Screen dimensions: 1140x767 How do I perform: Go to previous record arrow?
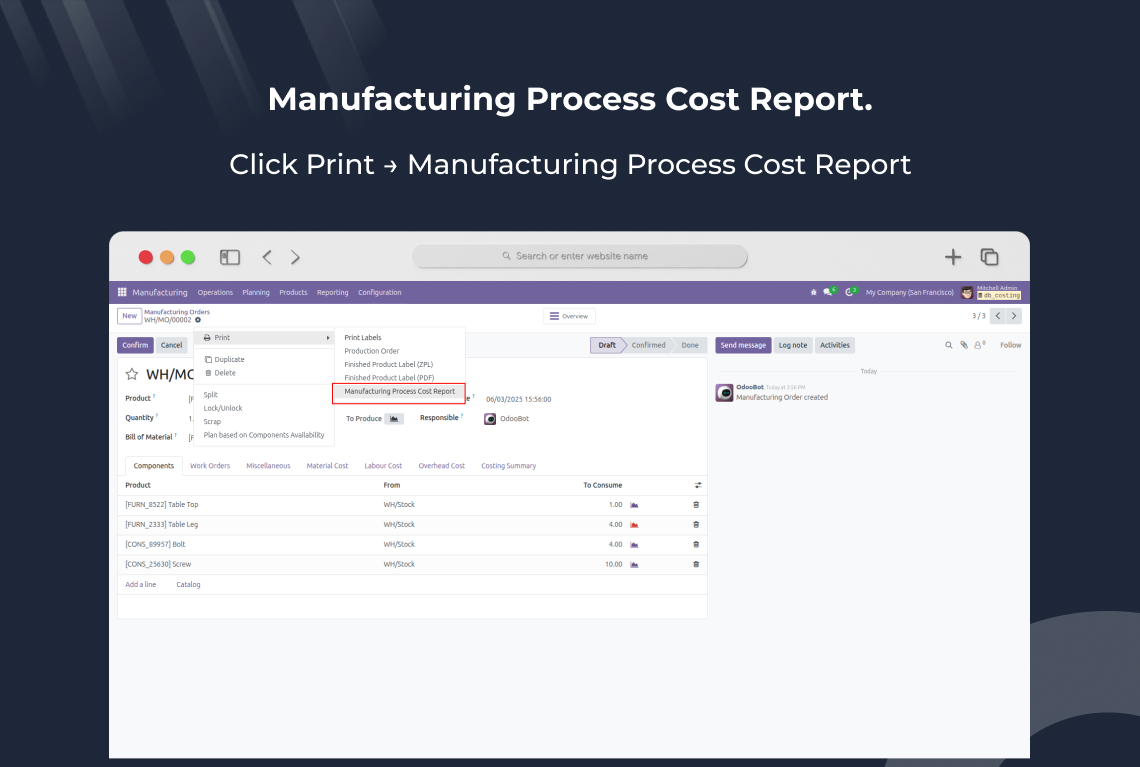click(998, 316)
